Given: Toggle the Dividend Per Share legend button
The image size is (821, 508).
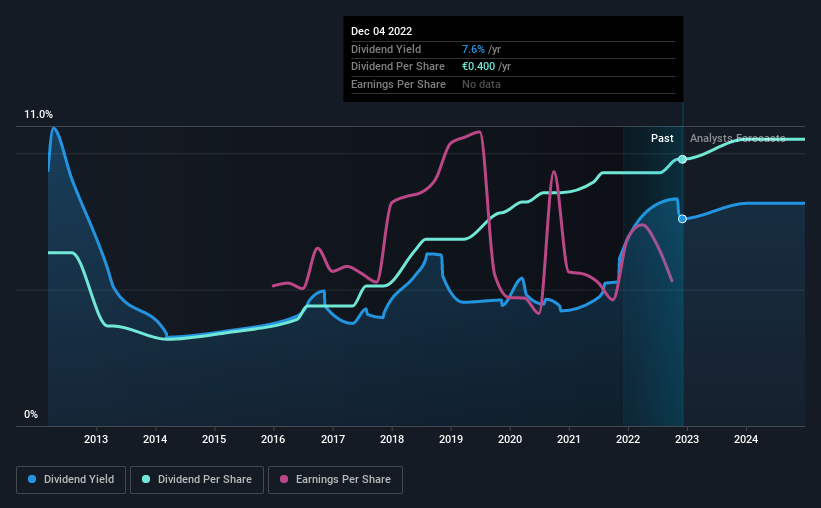Looking at the screenshot, I should pos(197,480).
